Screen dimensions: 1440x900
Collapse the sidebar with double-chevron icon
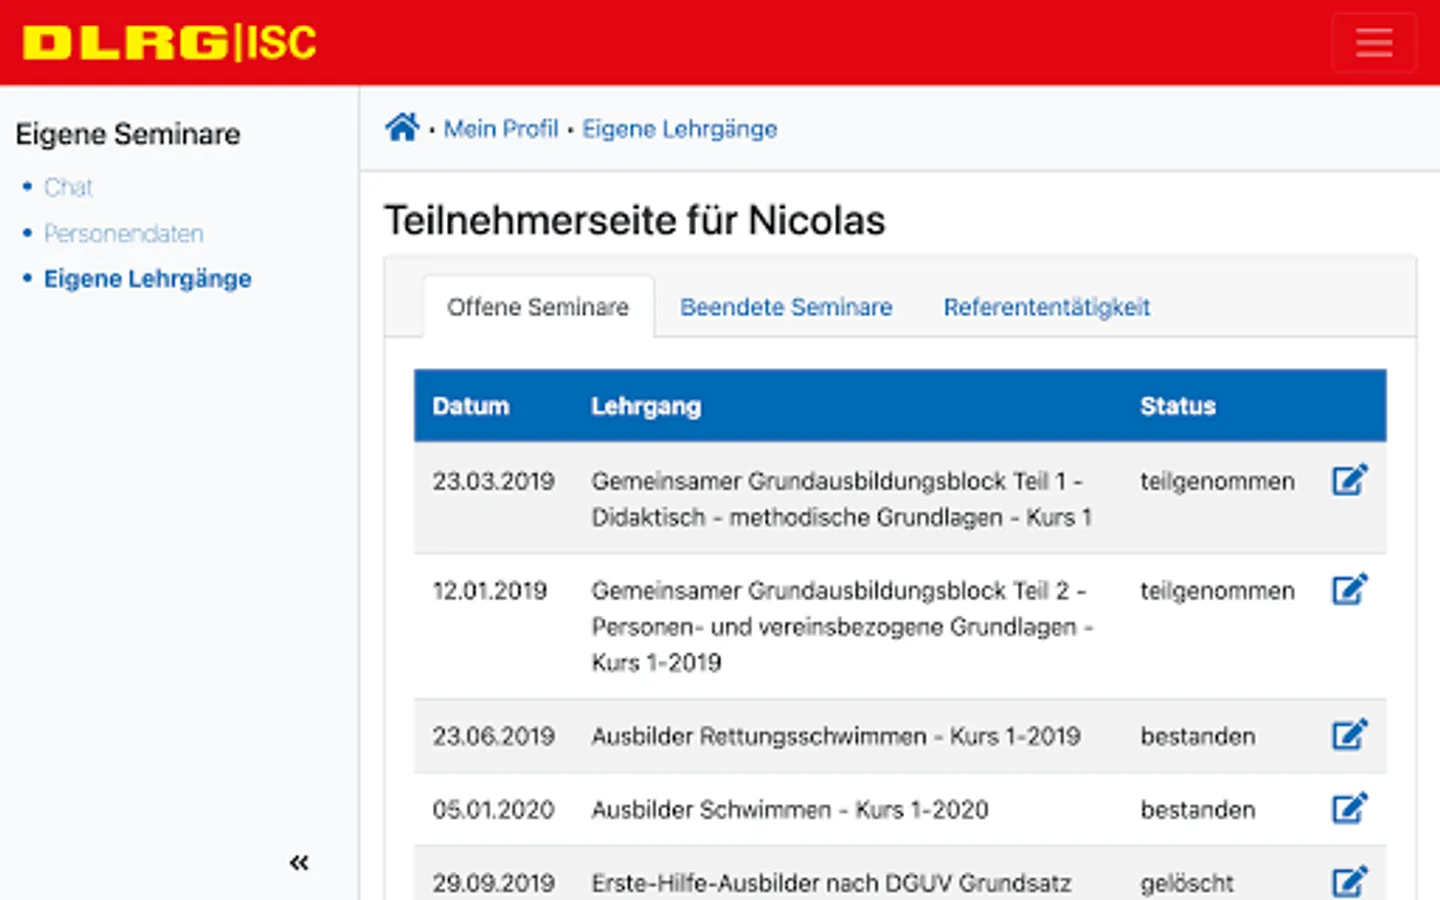tap(299, 862)
